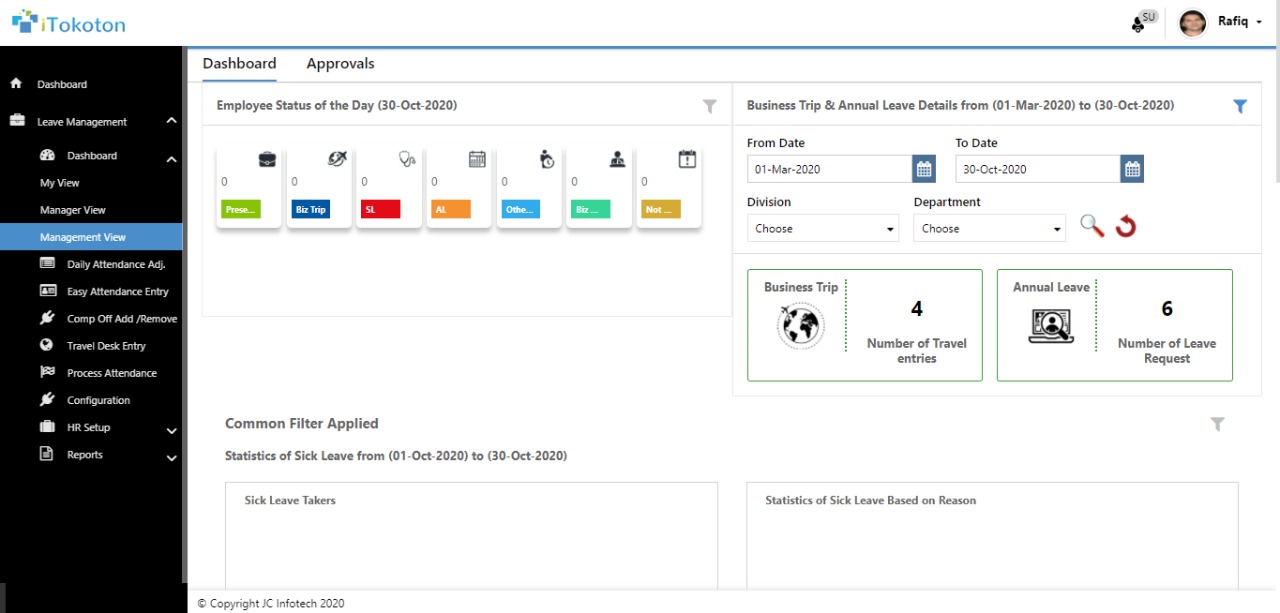This screenshot has width=1280, height=613.
Task: Open My View in sidebar
Action: point(60,183)
